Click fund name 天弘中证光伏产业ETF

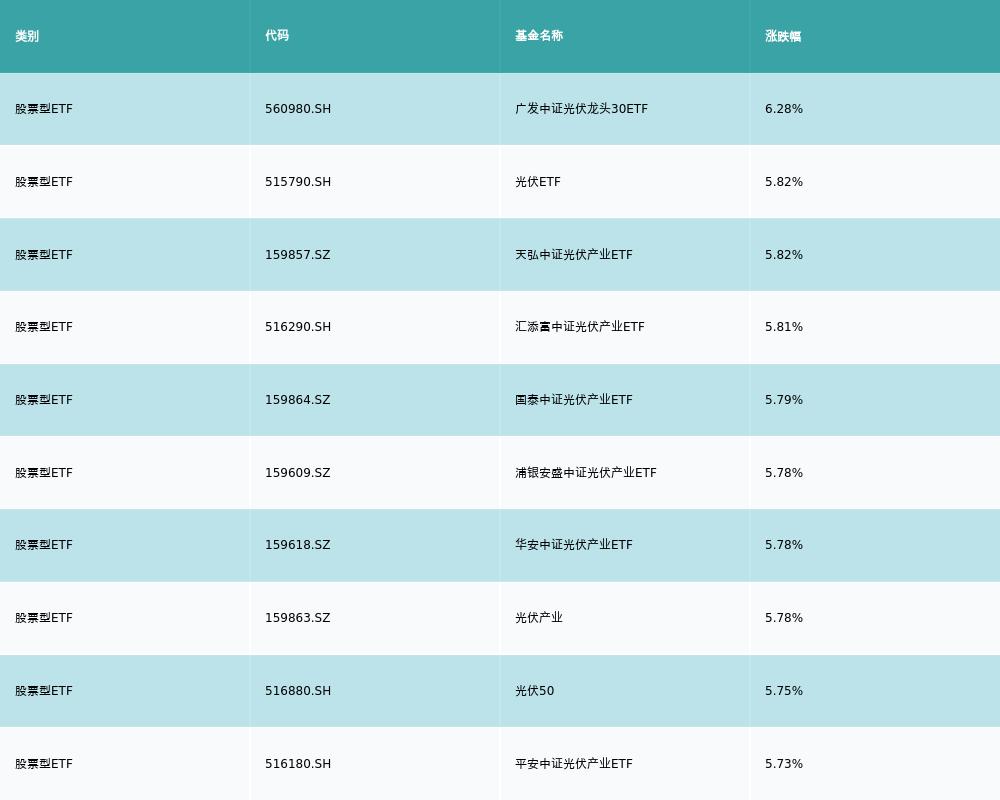coord(574,255)
